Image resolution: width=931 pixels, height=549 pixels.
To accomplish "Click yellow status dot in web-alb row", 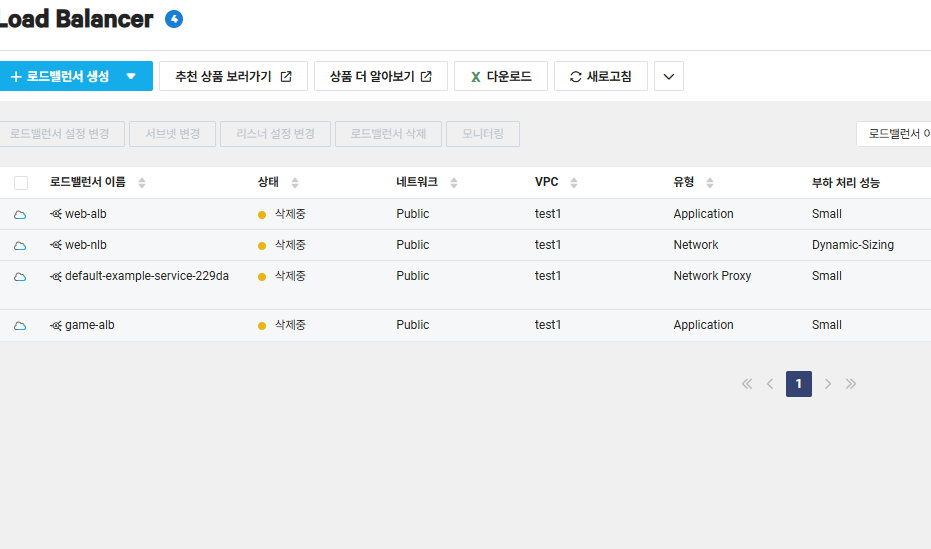I will coord(262,215).
